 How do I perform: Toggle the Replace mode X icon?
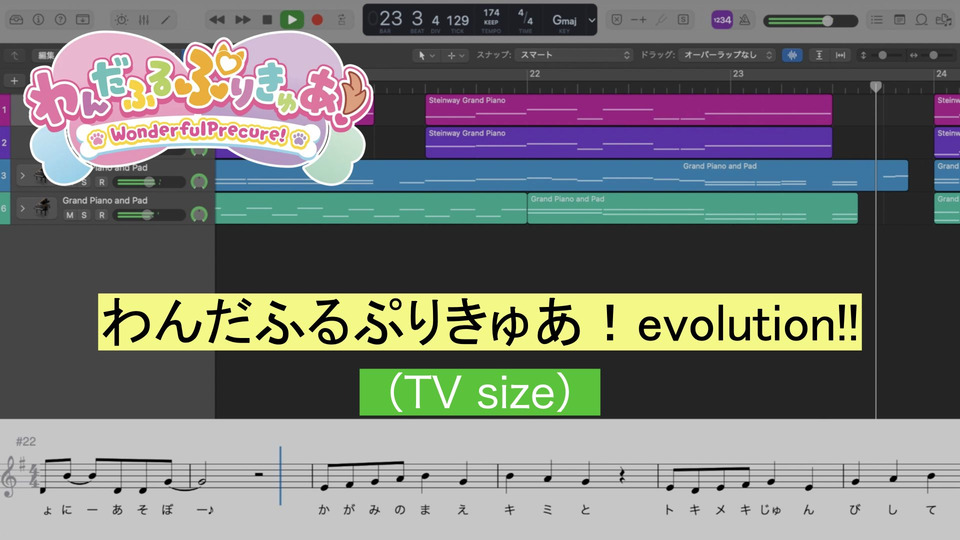(x=617, y=20)
